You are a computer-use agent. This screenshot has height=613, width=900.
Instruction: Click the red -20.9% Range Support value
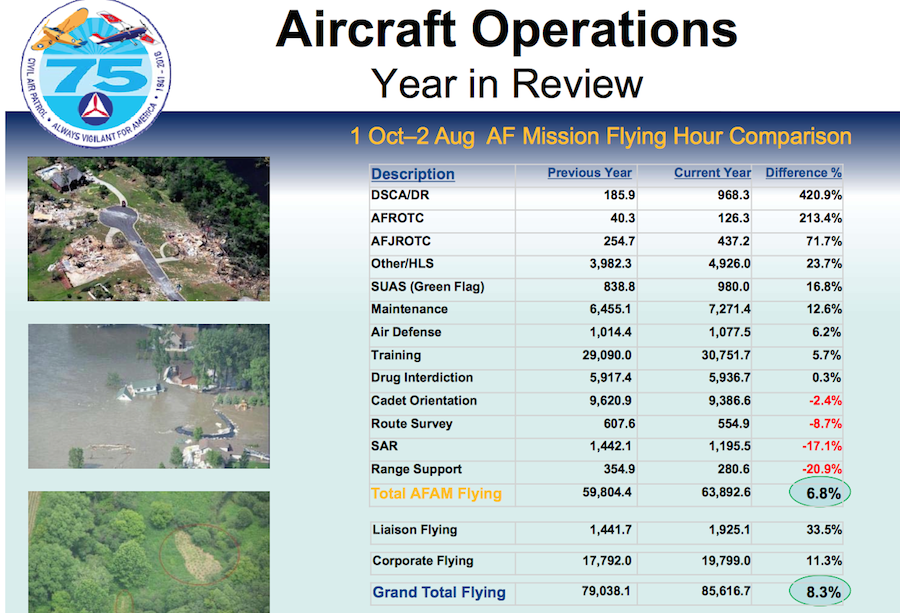[x=818, y=469]
